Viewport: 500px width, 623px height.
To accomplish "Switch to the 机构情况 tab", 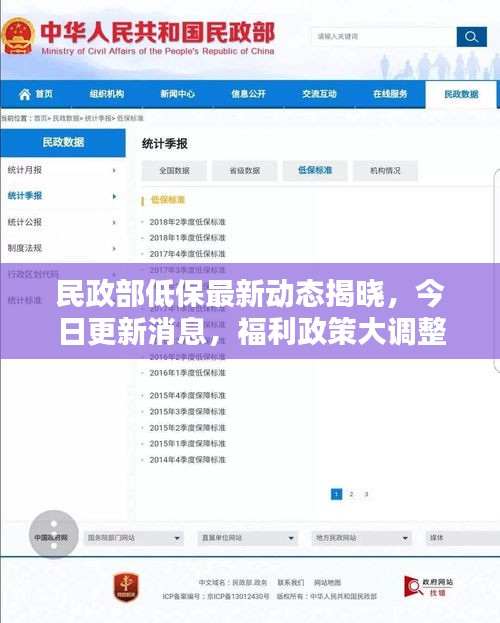I will click(x=385, y=171).
